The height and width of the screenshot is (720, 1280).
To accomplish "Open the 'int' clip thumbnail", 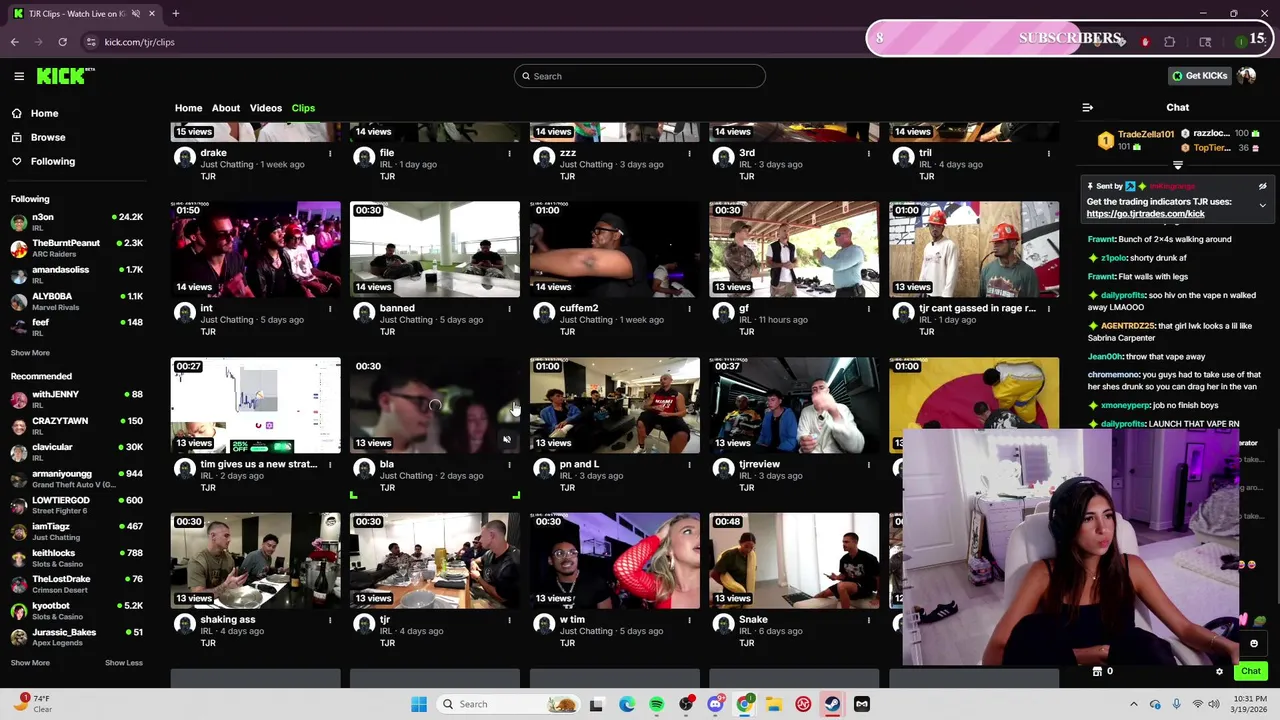I will [255, 249].
